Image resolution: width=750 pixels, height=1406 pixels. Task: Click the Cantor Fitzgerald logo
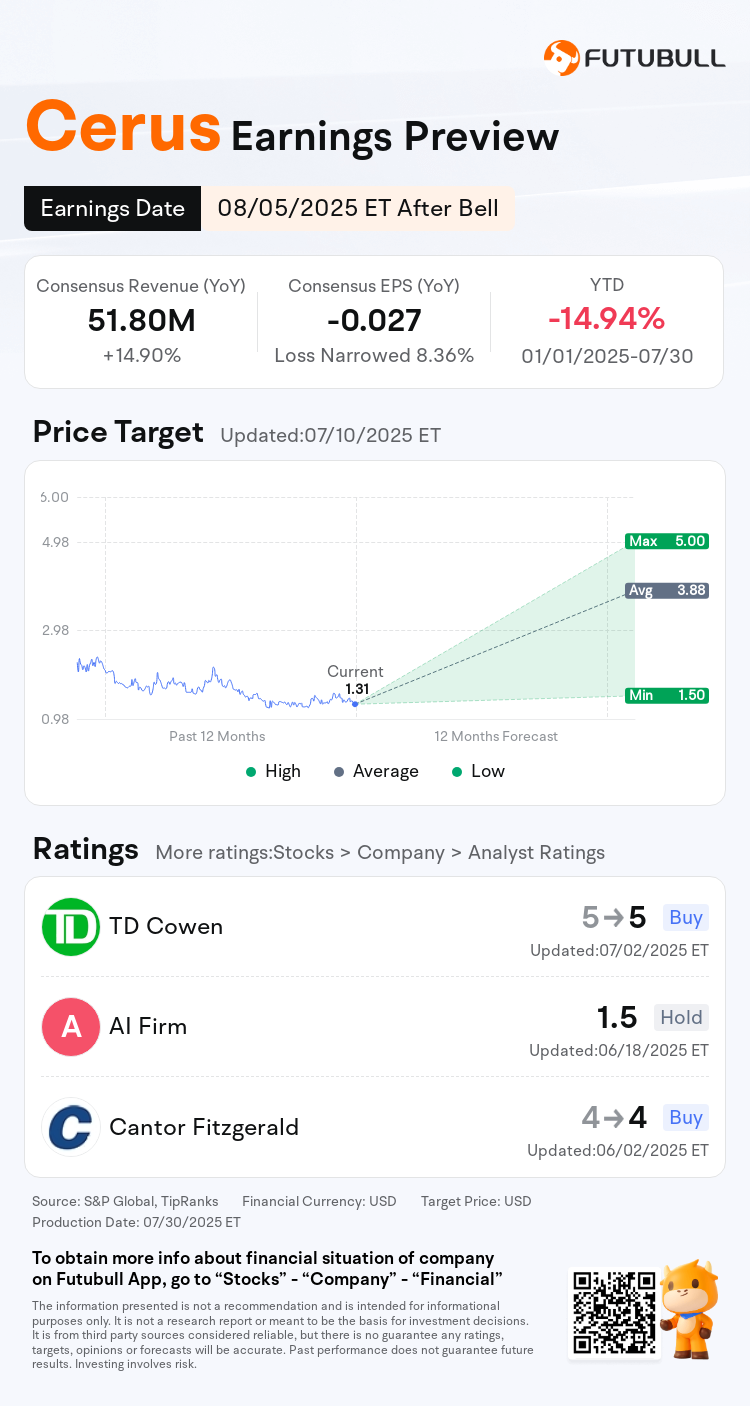click(71, 1127)
